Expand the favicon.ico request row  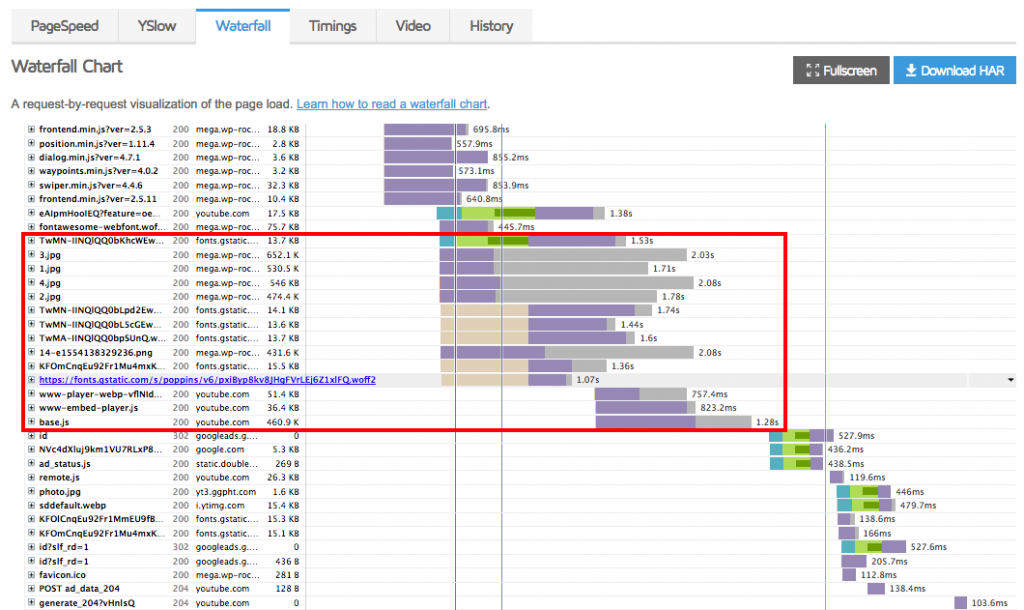(x=31, y=575)
